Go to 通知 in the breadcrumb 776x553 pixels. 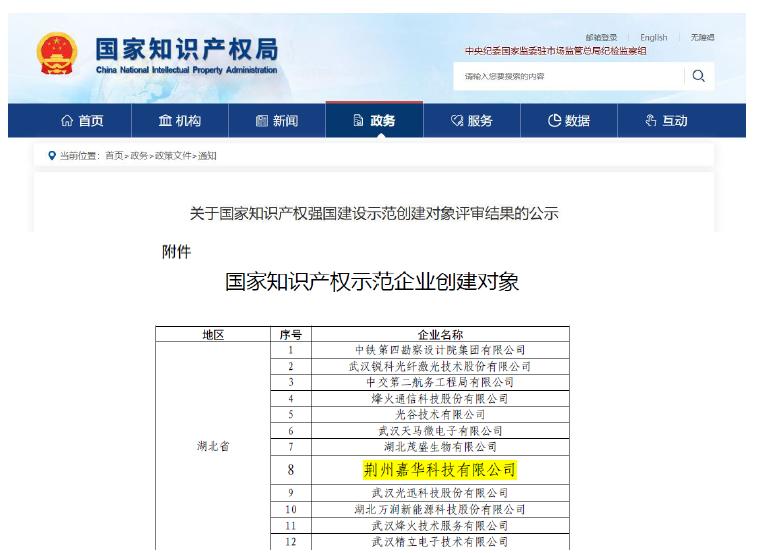(x=207, y=156)
